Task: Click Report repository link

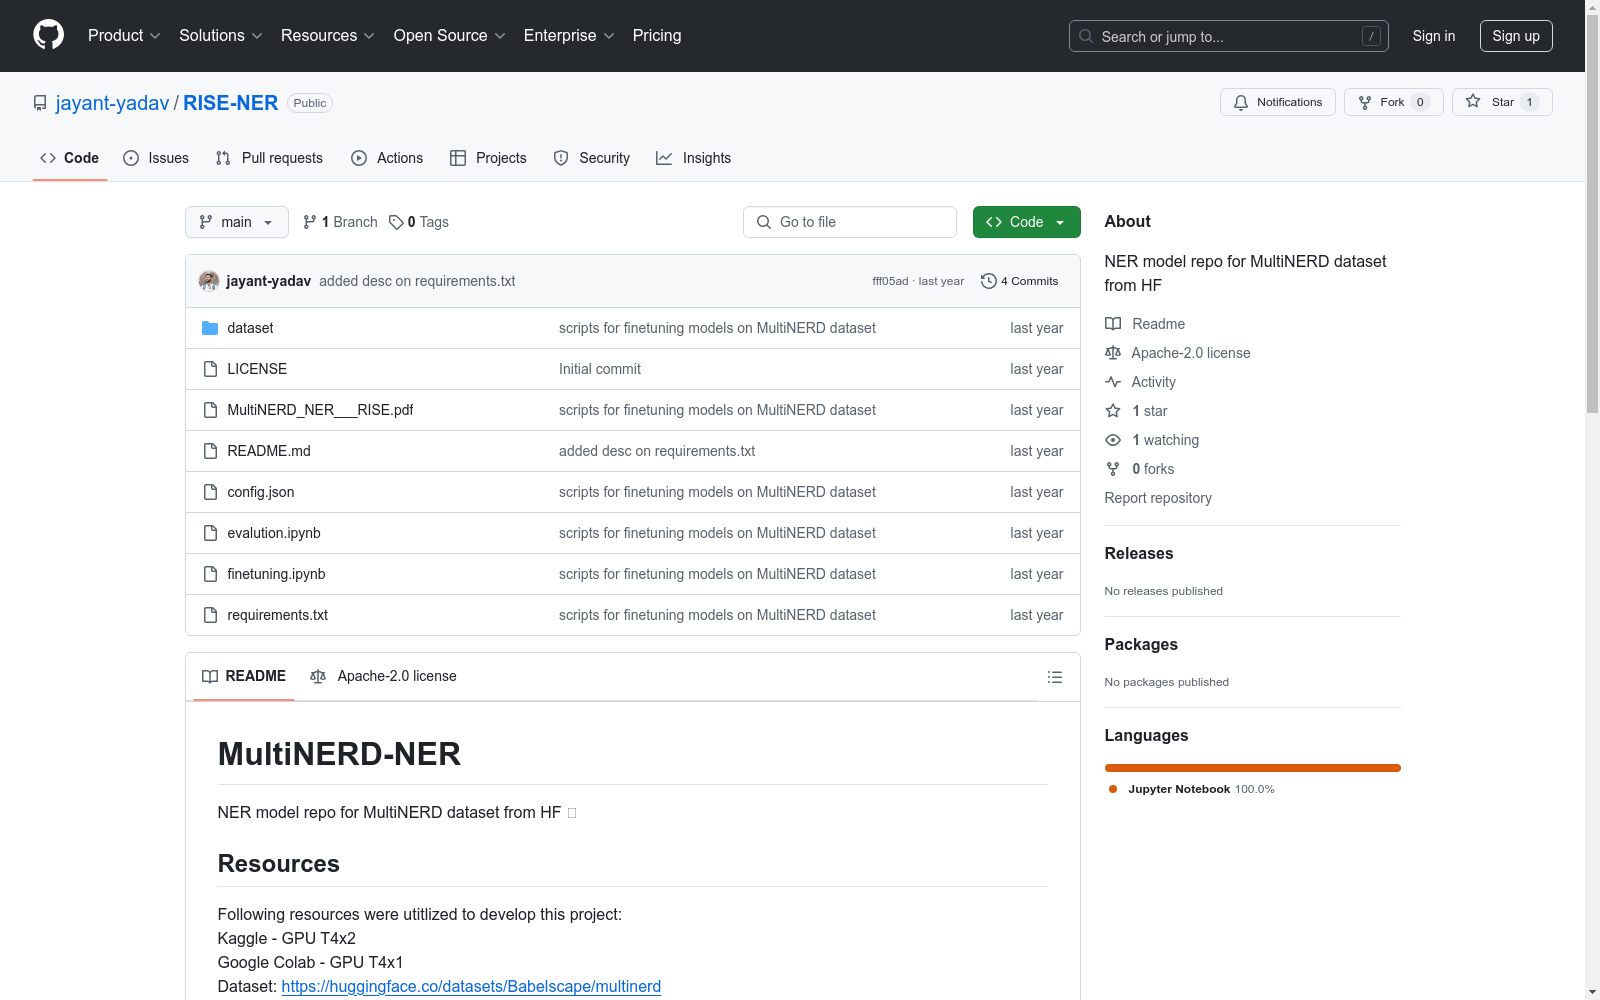Action: click(1158, 498)
